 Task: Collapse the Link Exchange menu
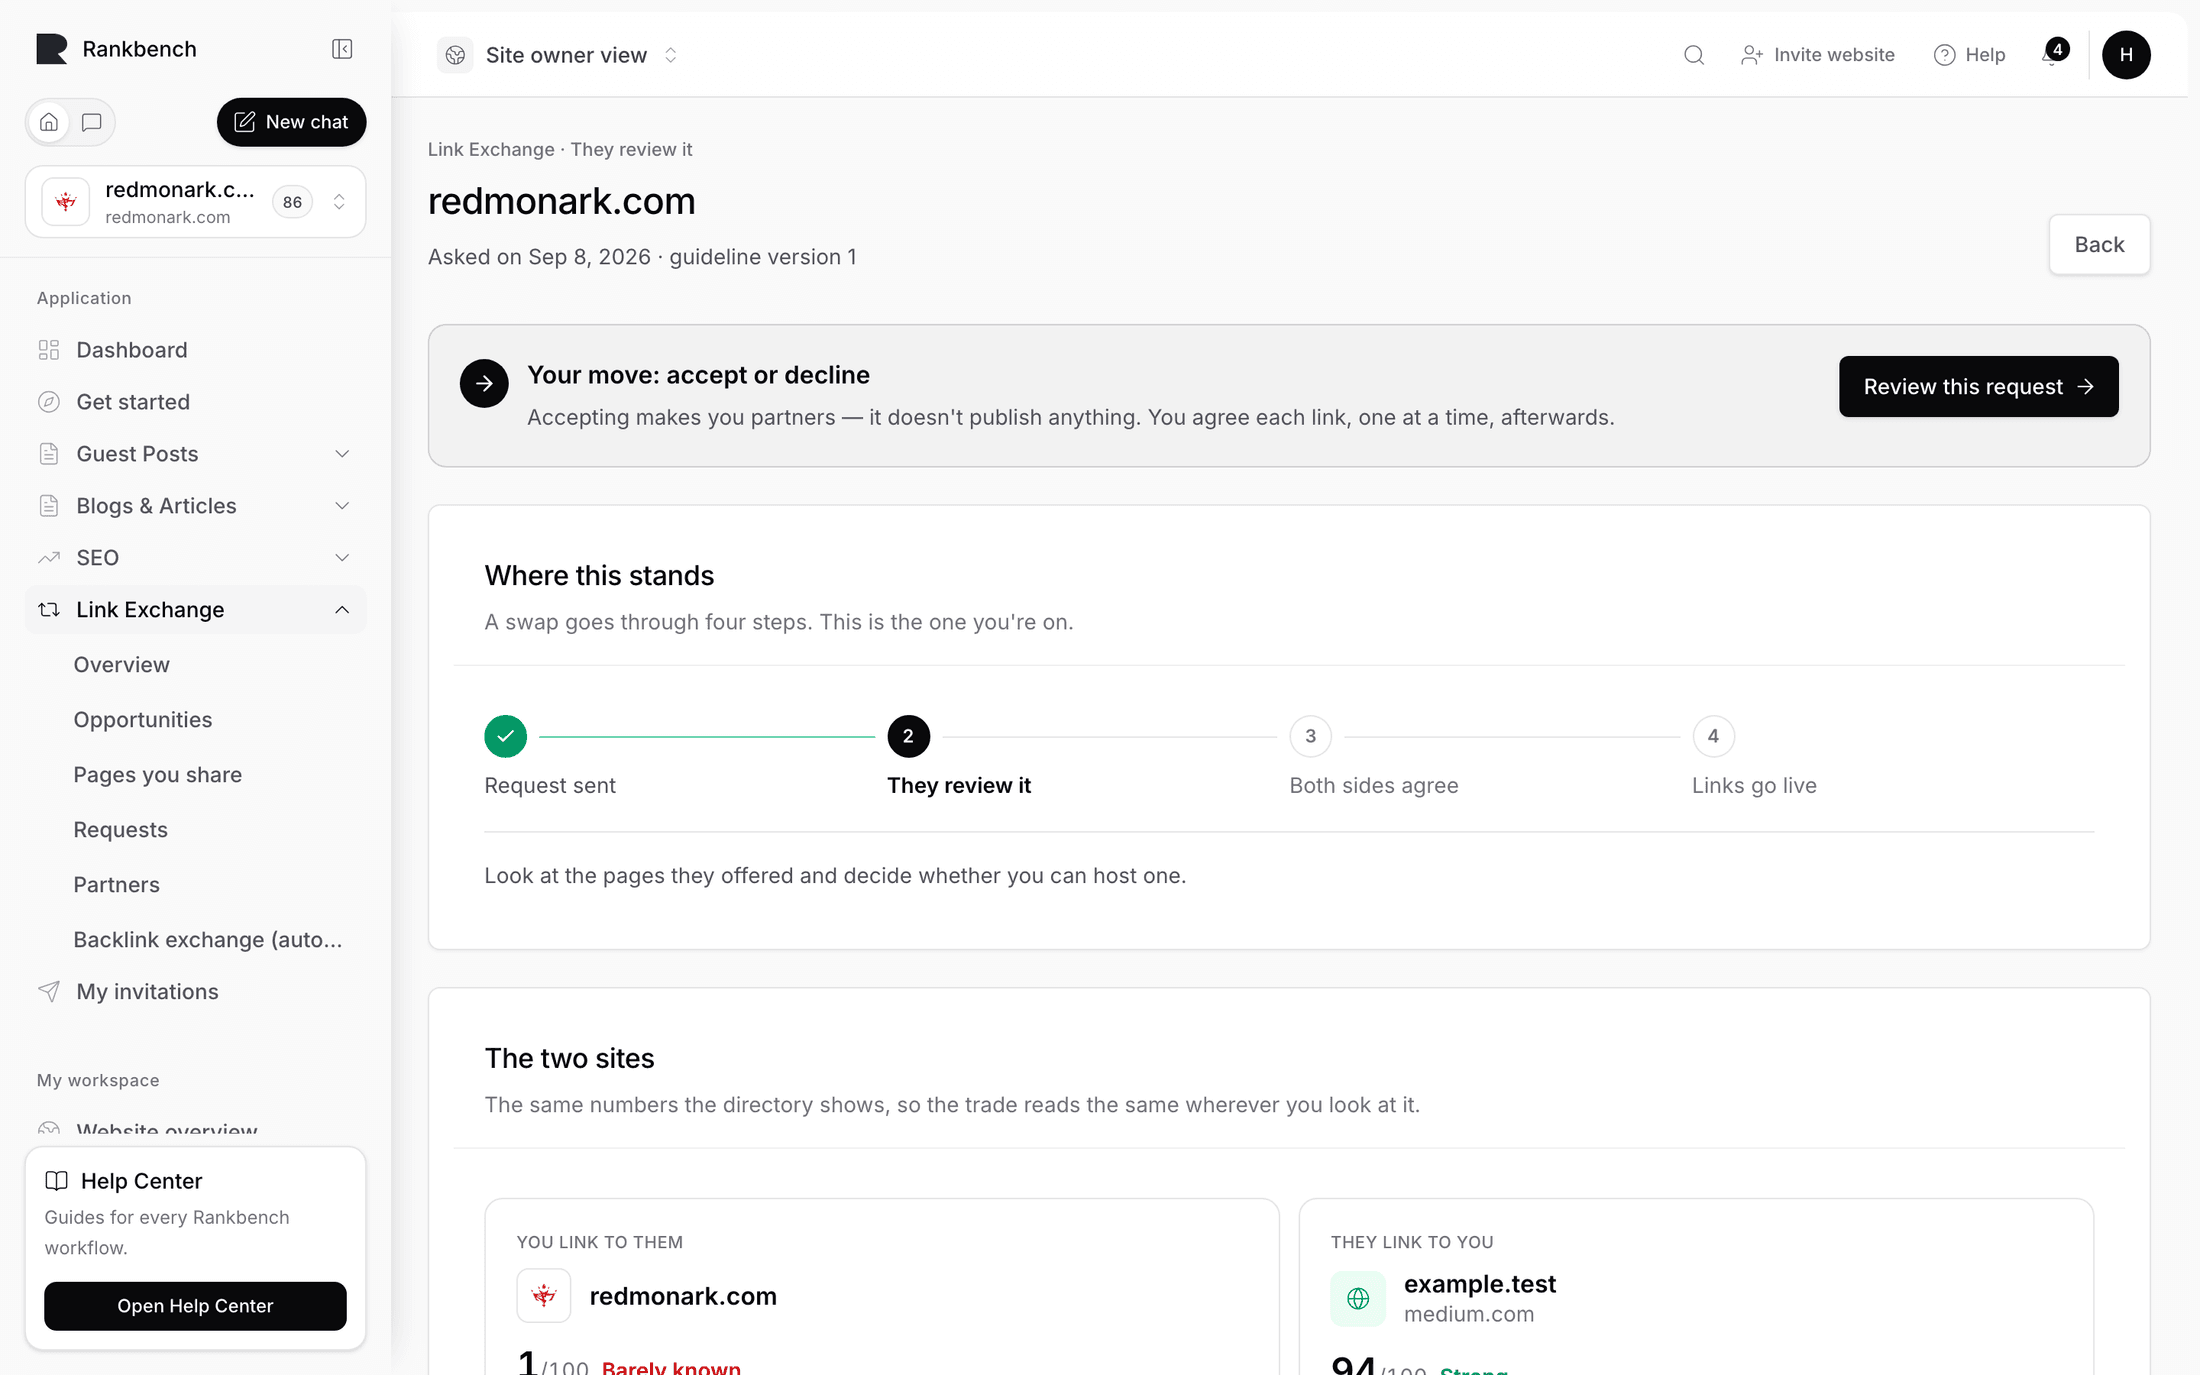click(196, 610)
